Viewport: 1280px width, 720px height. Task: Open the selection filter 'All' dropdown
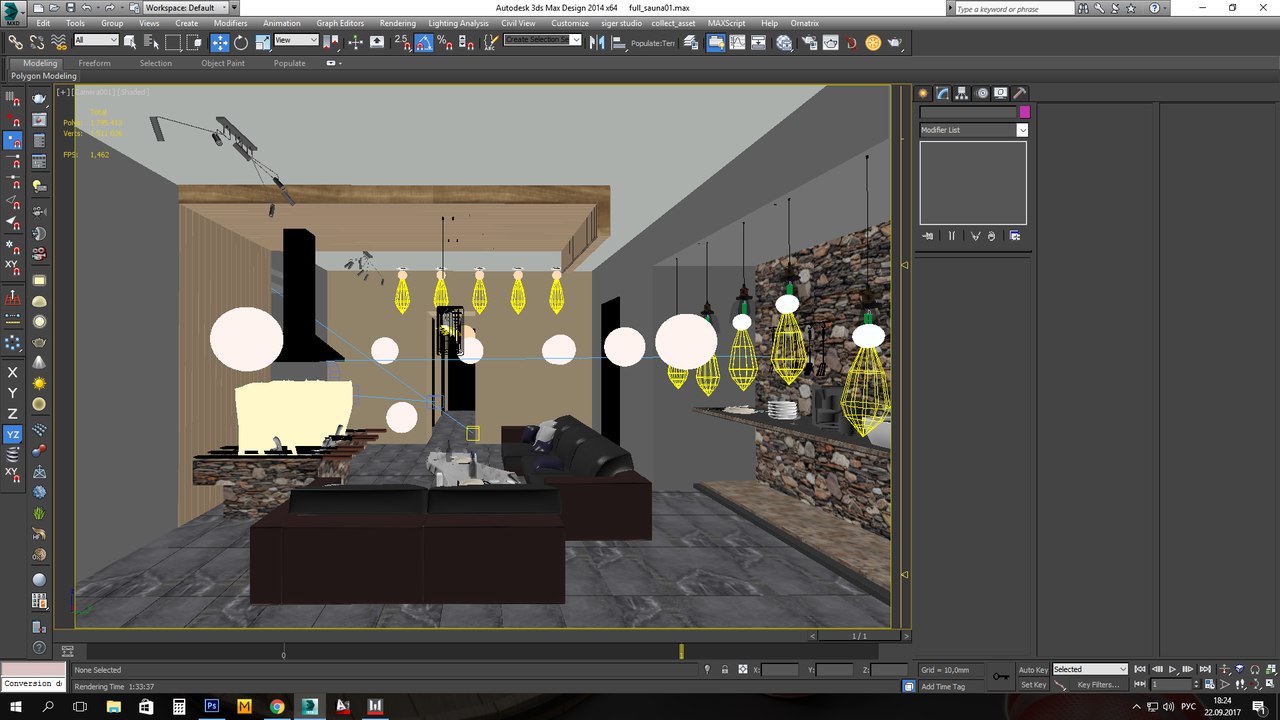click(96, 40)
